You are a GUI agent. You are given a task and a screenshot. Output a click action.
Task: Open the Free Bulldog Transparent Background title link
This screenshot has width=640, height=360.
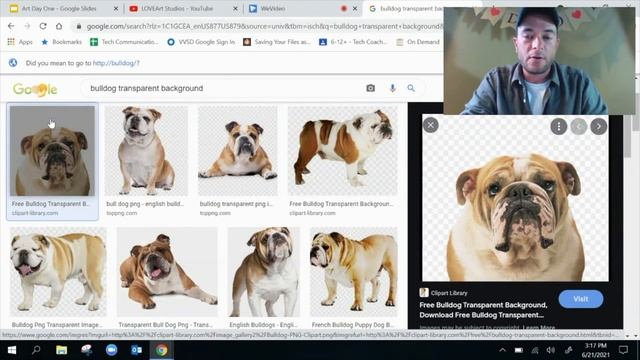click(x=483, y=310)
